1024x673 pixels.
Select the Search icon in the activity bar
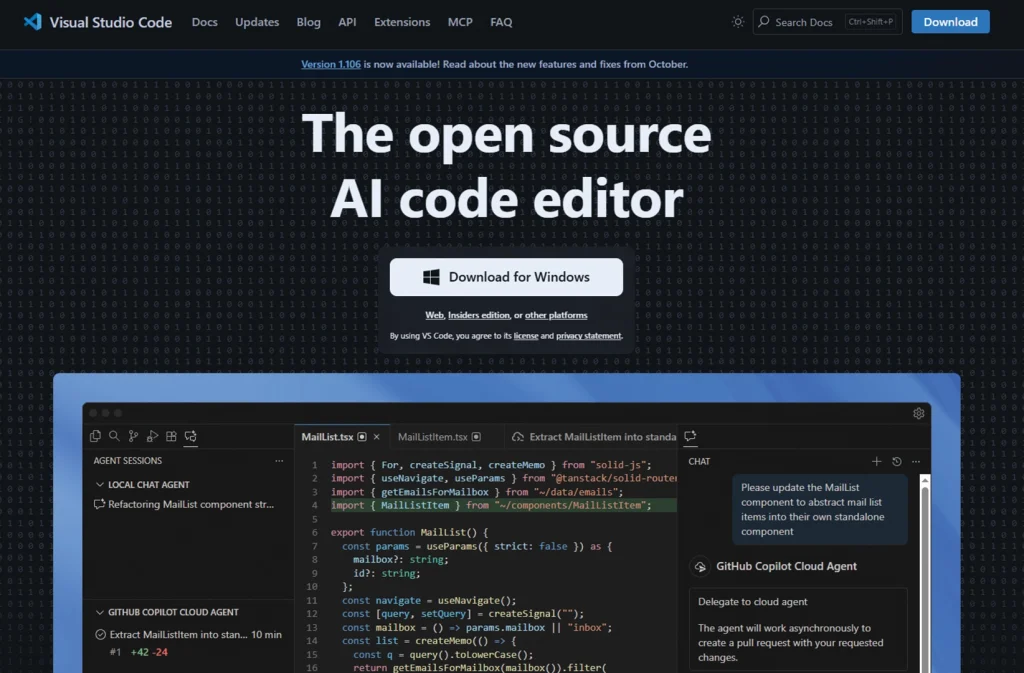[113, 437]
